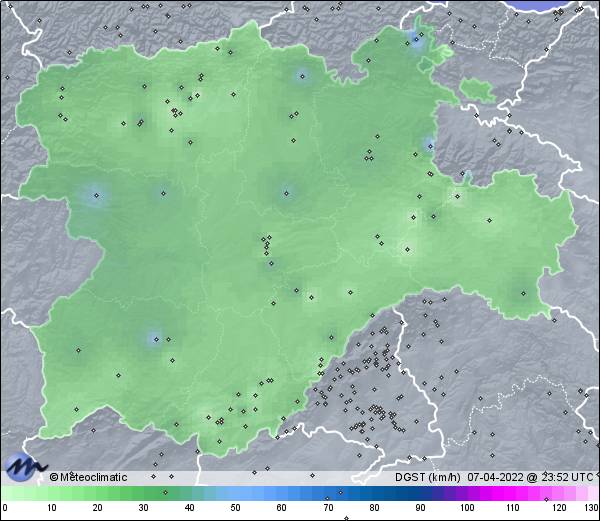600x521 pixels.
Task: Click the 40 label on the scale
Action: (x=189, y=508)
